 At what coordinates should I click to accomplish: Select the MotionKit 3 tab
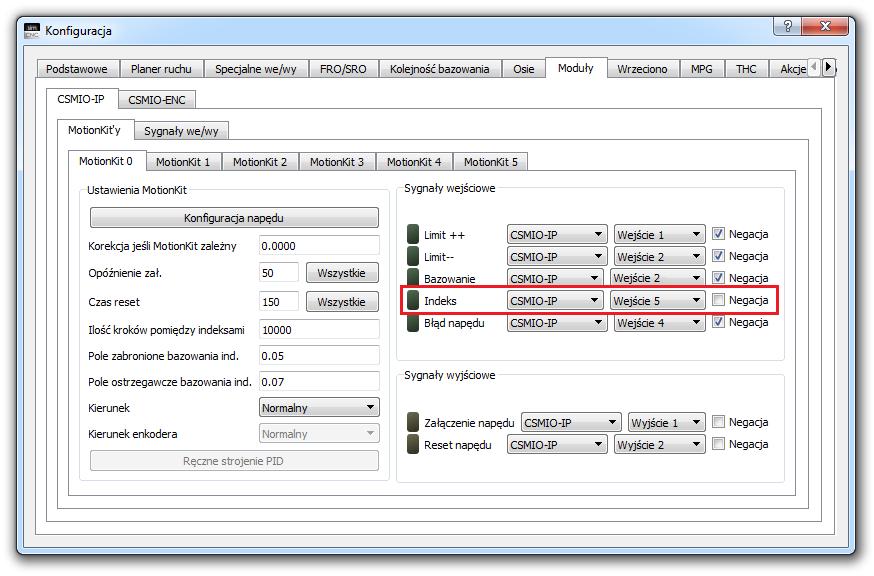click(337, 162)
